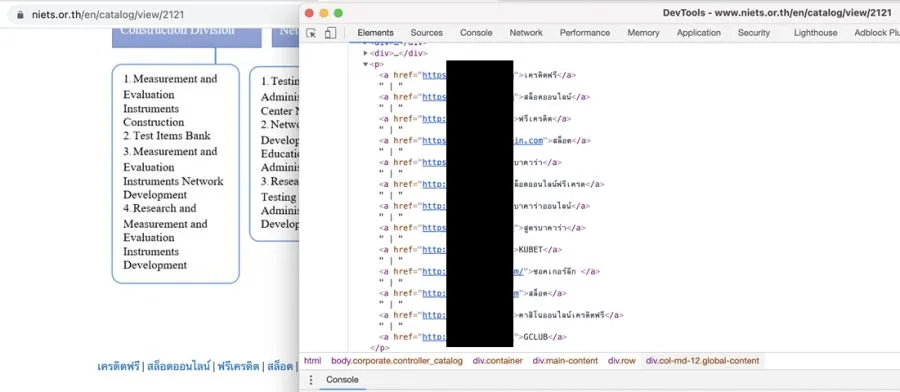This screenshot has width=900, height=392.
Task: Toggle the device toolbar icon
Action: 330,33
